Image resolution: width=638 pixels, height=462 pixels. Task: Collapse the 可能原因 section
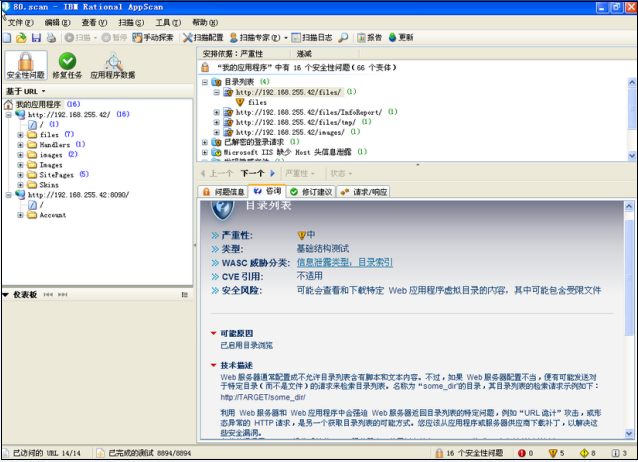click(213, 333)
